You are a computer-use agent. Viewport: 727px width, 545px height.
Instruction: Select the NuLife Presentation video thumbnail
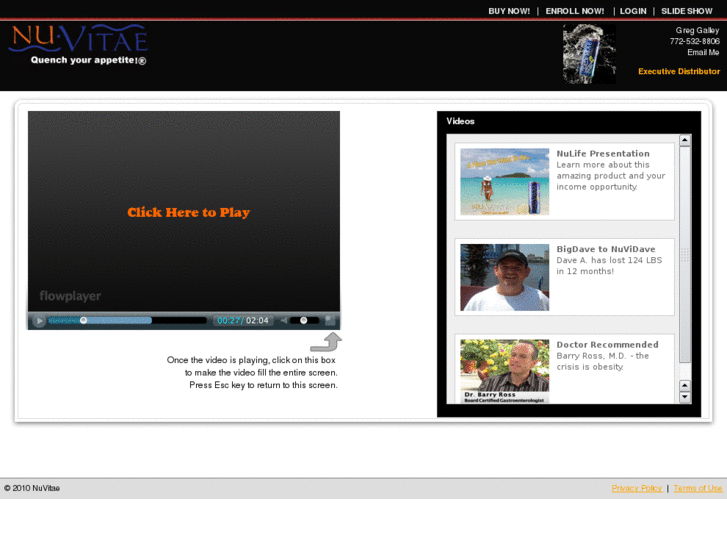(504, 182)
